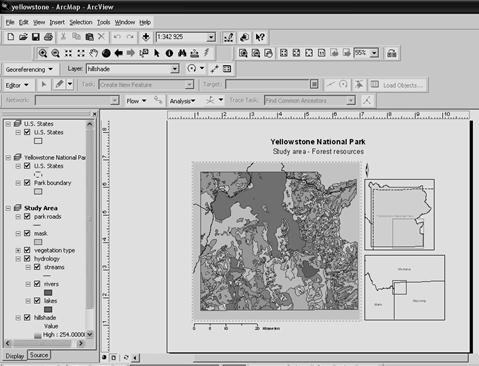Open the Find binoculars tool
The image size is (479, 366).
coord(182,53)
